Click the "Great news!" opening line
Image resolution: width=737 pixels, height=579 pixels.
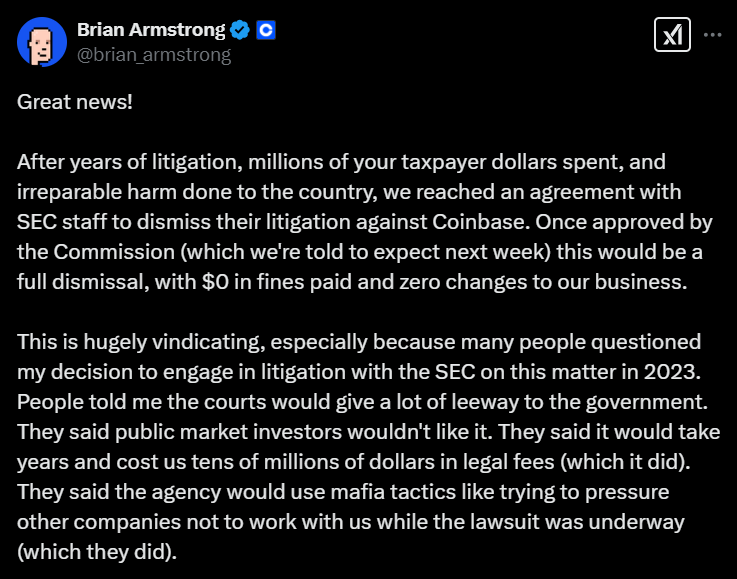(x=75, y=102)
